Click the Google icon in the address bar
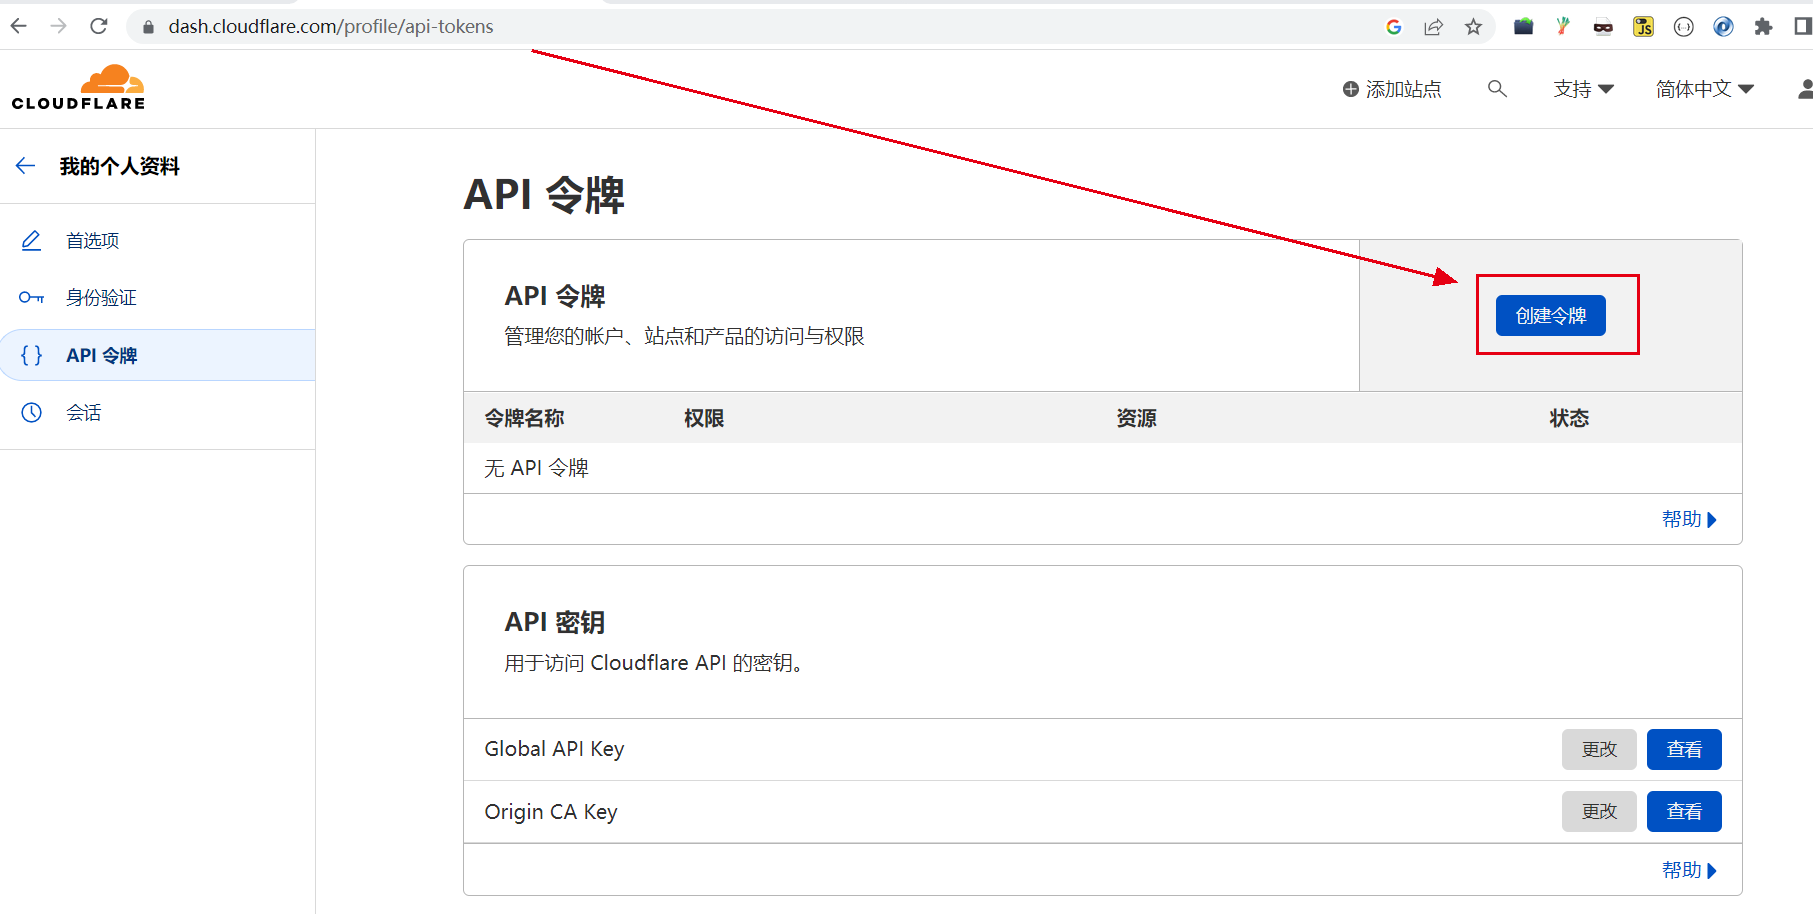Image resolution: width=1813 pixels, height=914 pixels. click(x=1394, y=27)
